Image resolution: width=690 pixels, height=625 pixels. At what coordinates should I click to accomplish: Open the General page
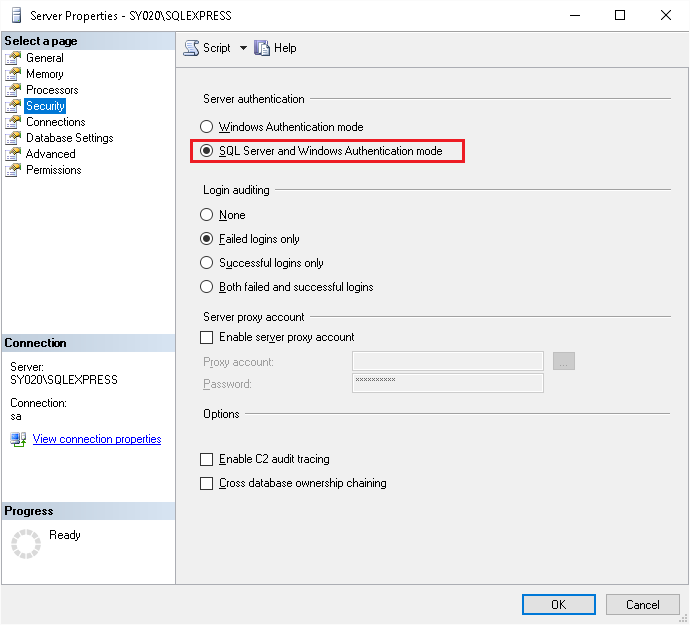(x=45, y=58)
